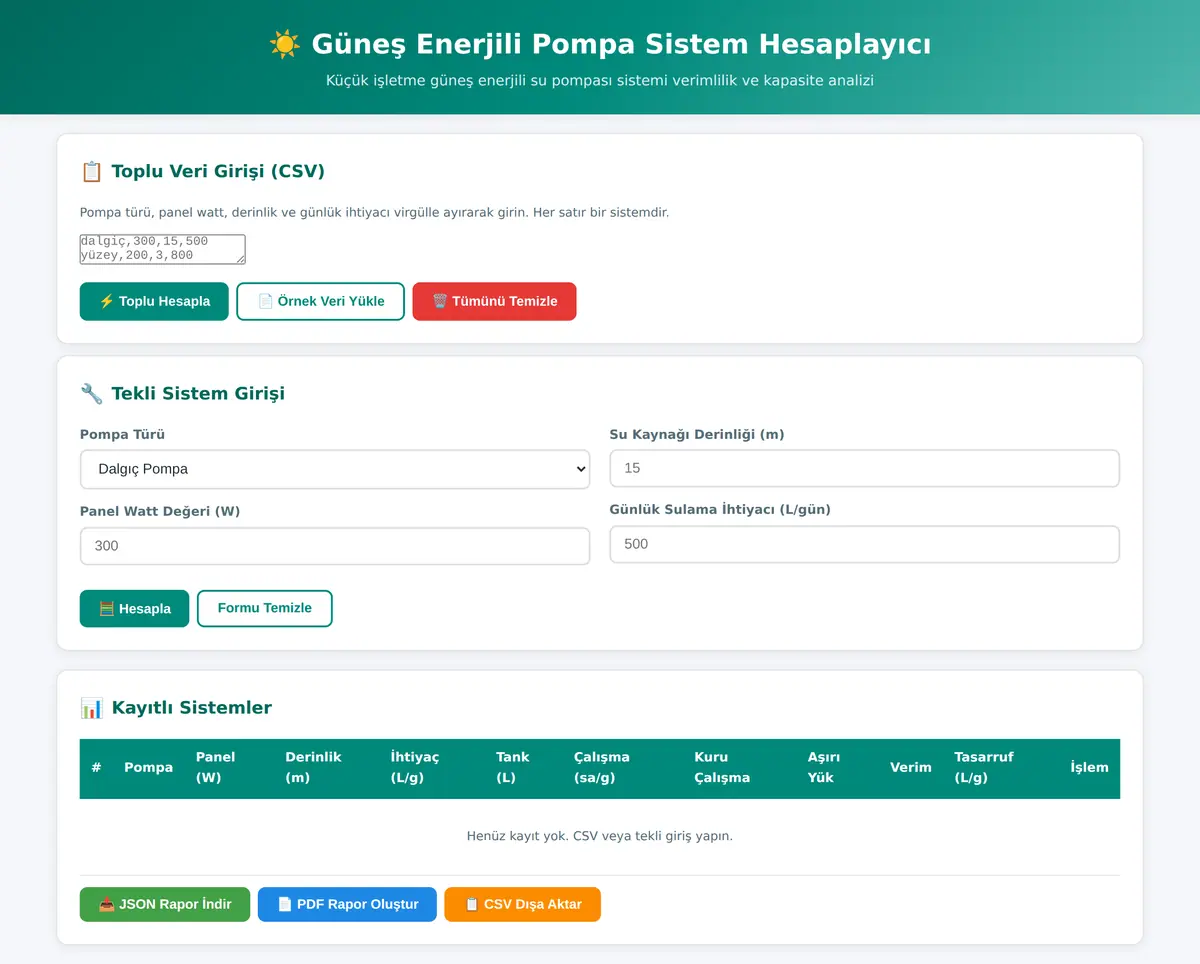This screenshot has width=1200, height=964.
Task: Click the Güneş Enerjili Pompa Sistem Hesaplayıcı title
Action: pyautogui.click(x=621, y=44)
